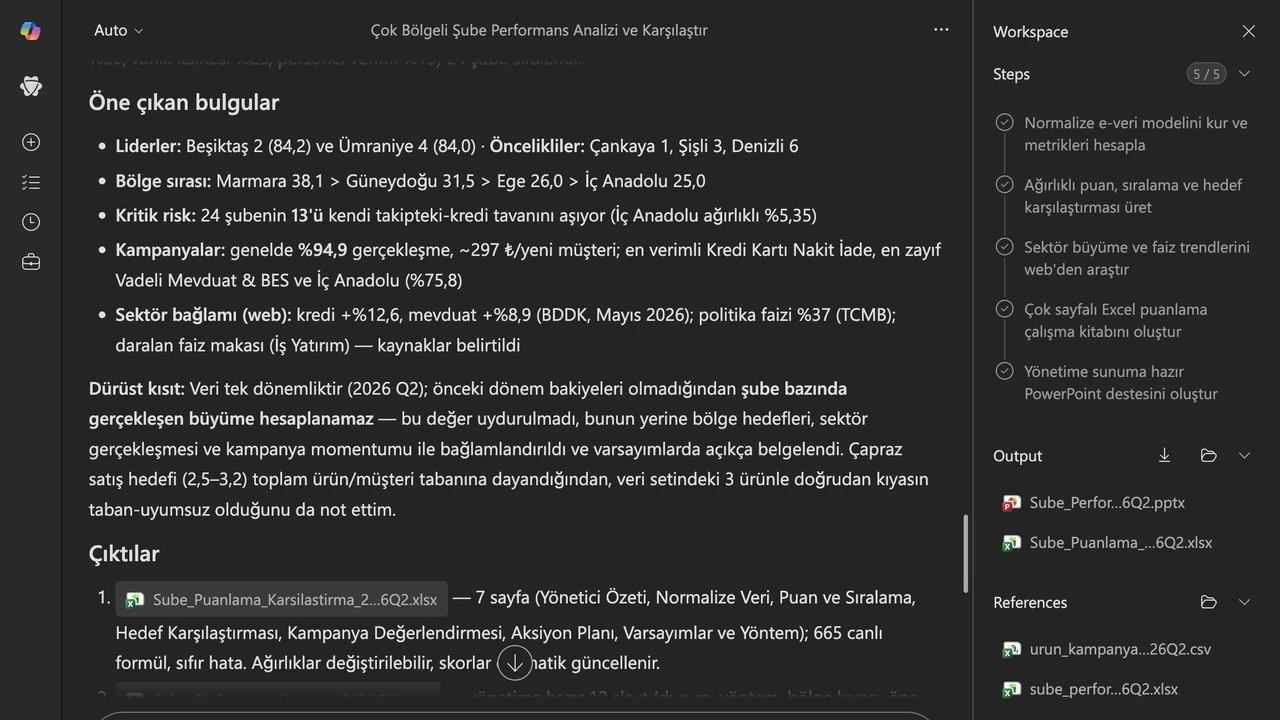Open the task list icon in sidebar
This screenshot has width=1280, height=720.
pyautogui.click(x=30, y=182)
